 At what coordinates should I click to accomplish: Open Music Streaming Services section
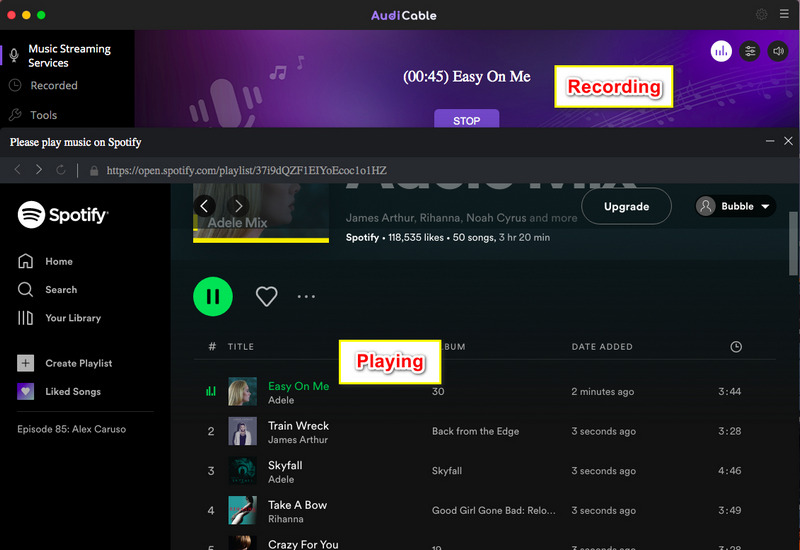(67, 56)
